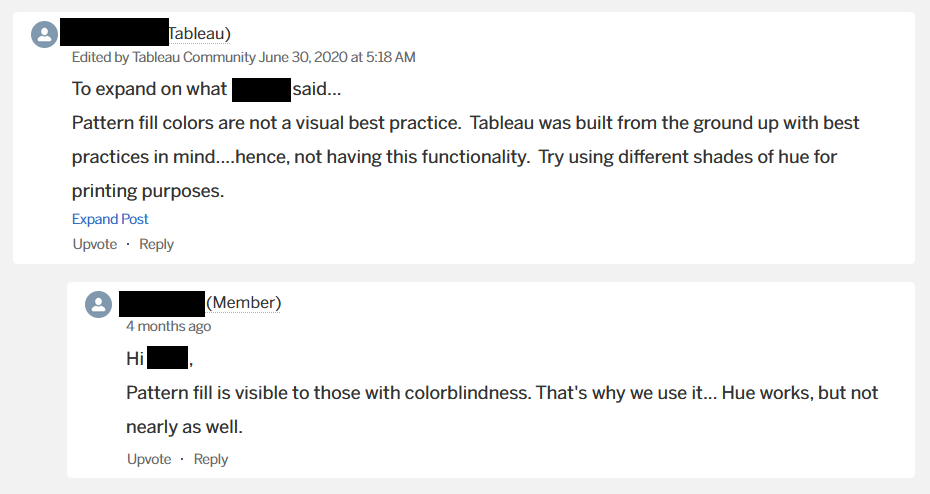Select the 'nearly as well.' line
This screenshot has height=494, width=930.
184,427
